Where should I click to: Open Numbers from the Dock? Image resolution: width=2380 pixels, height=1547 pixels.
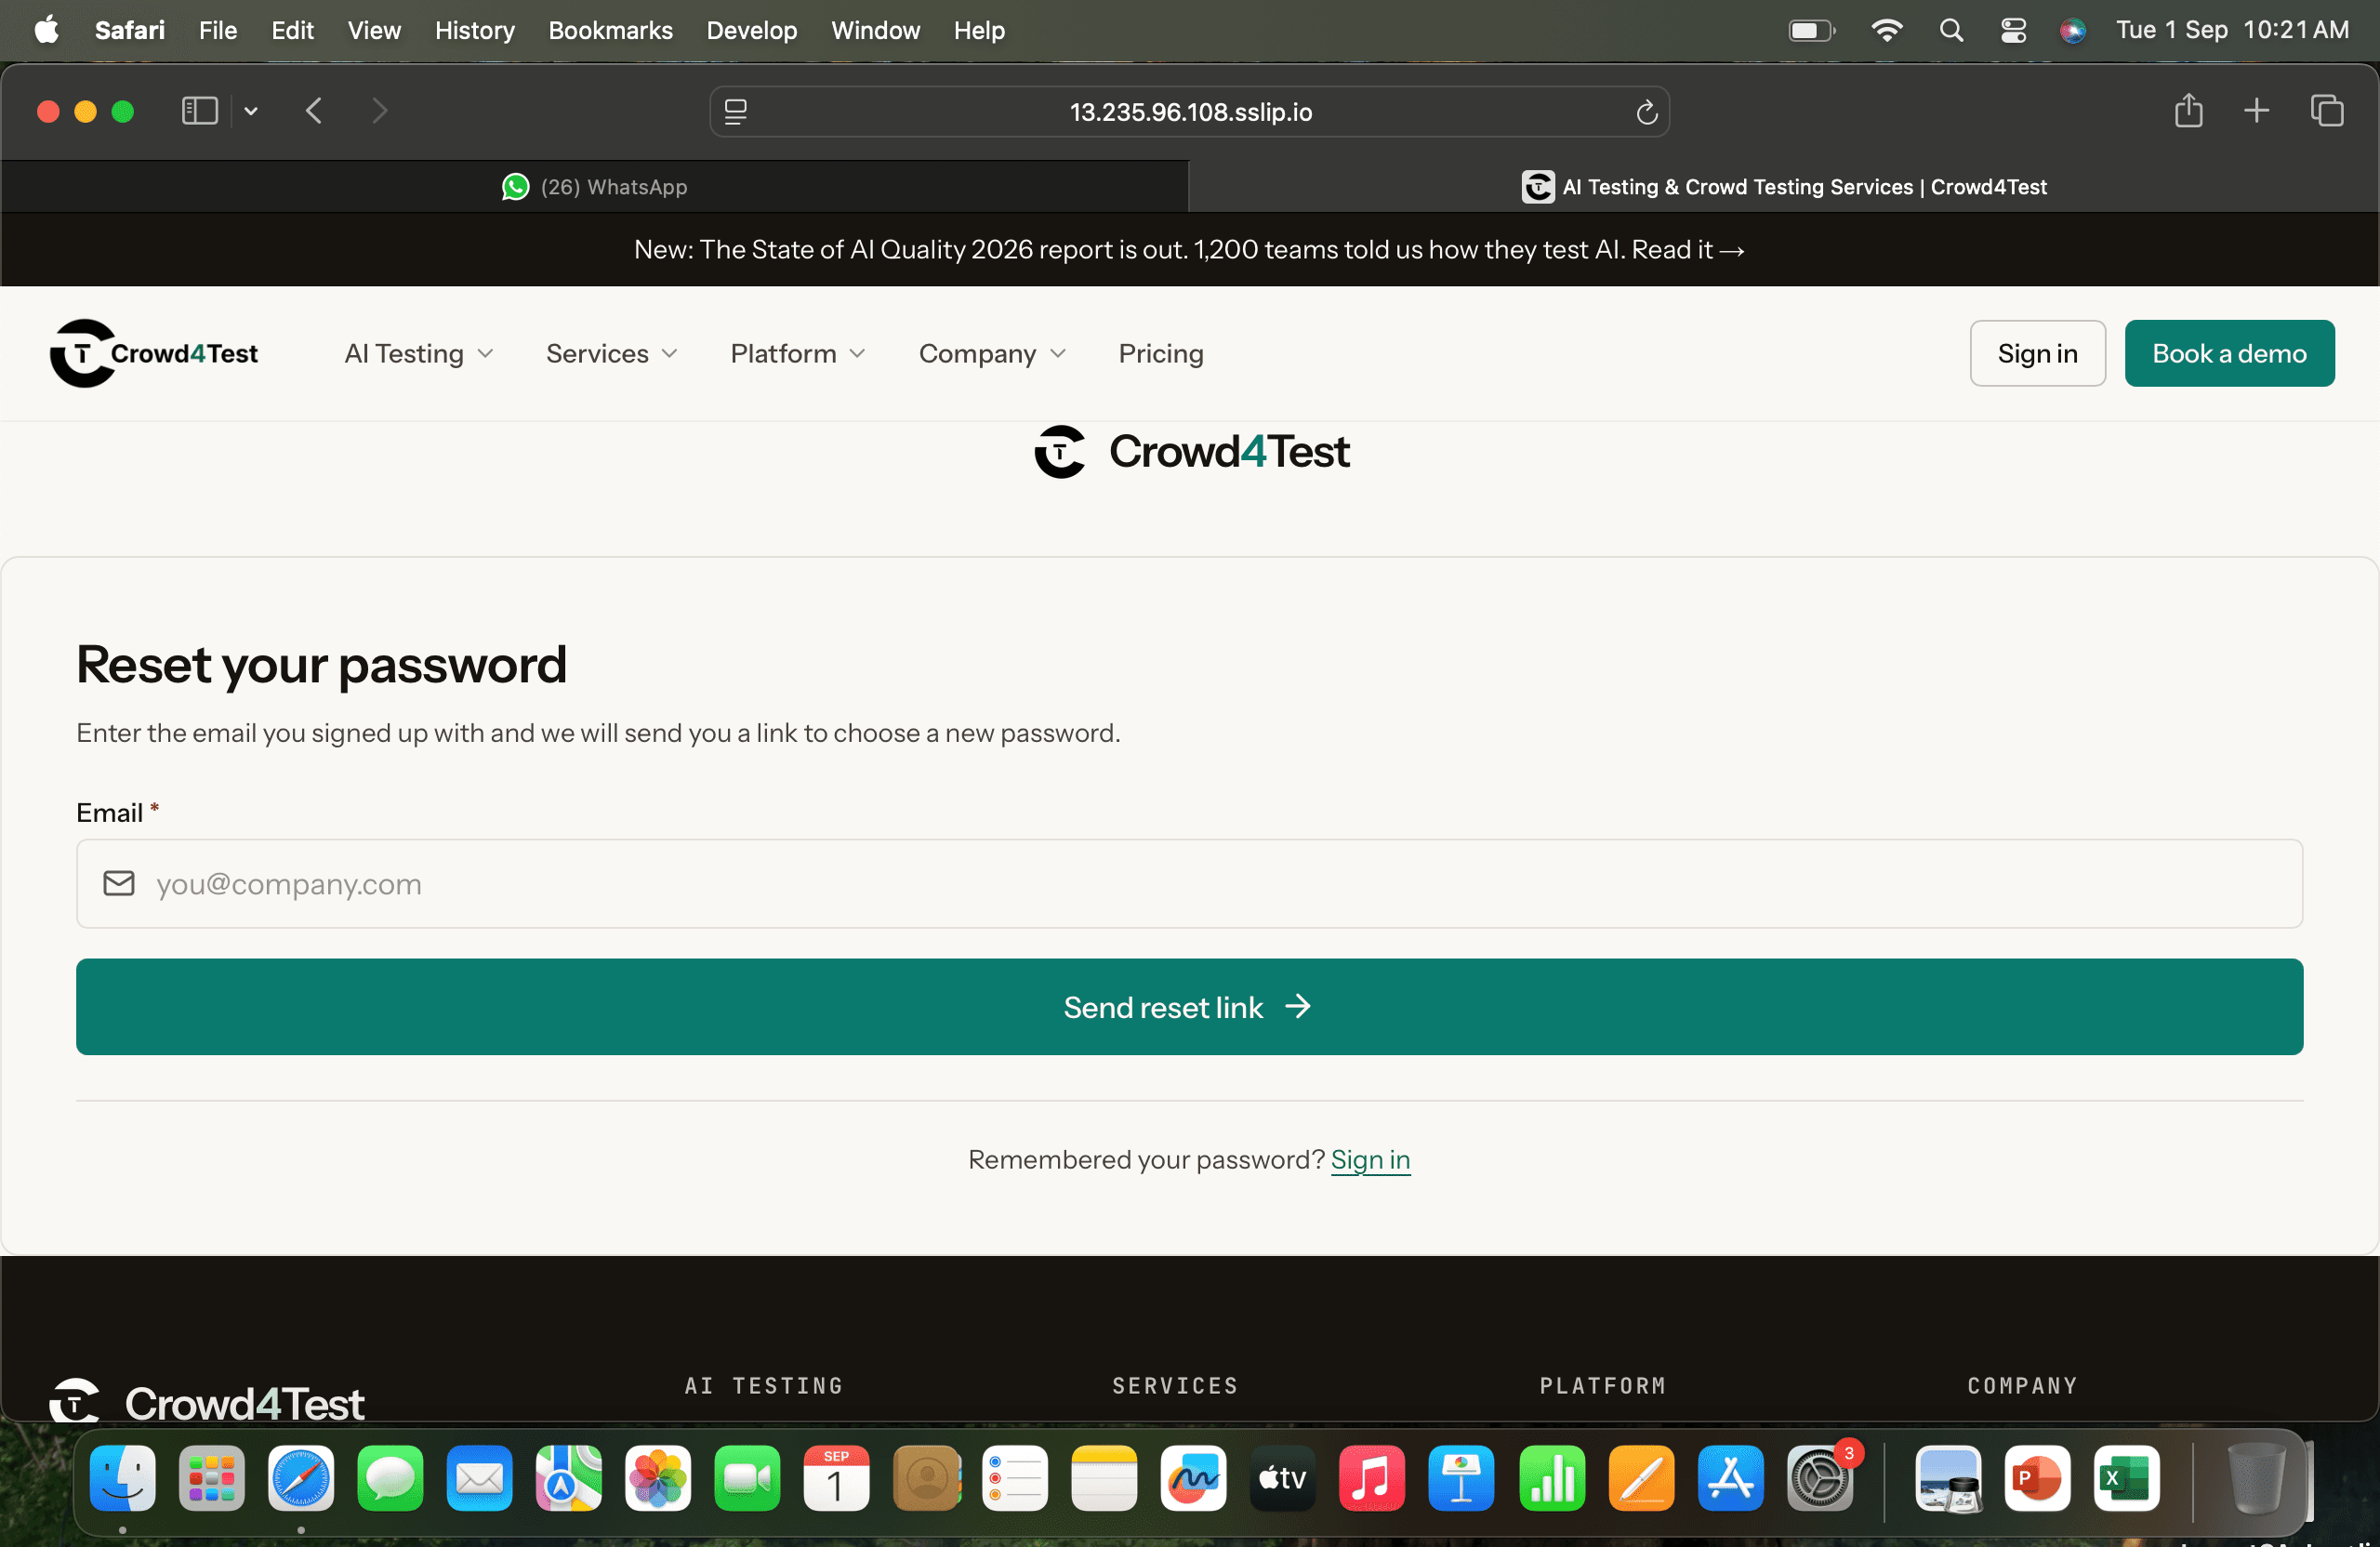[x=1552, y=1477]
